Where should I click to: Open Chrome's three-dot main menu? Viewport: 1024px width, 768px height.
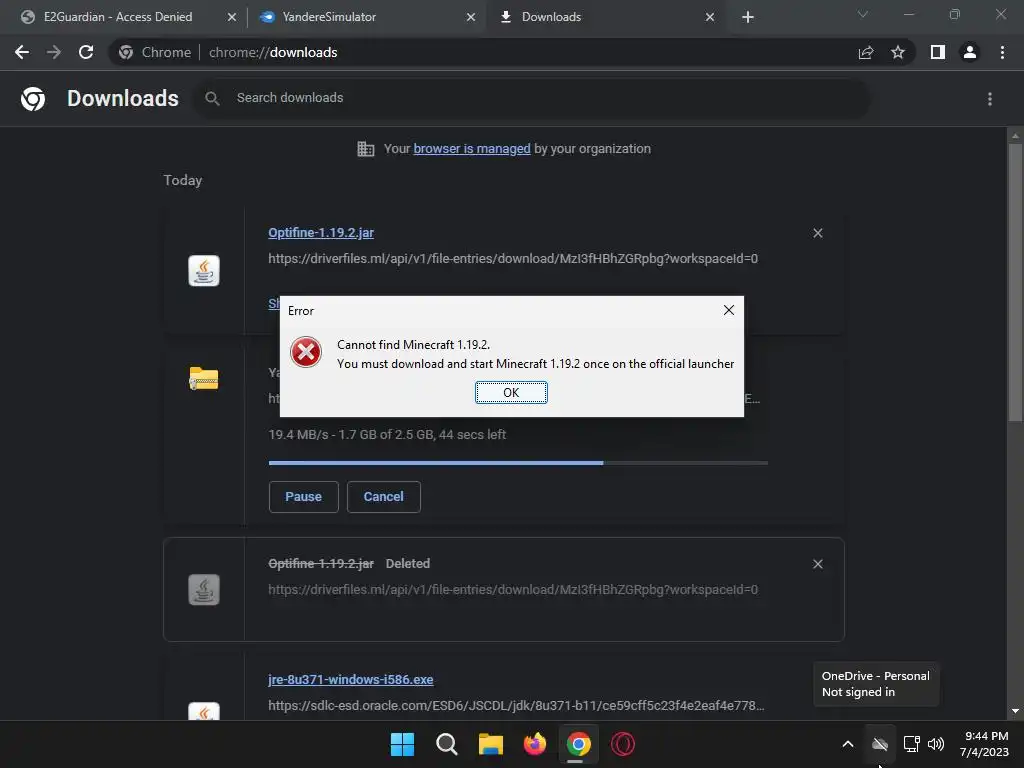click(x=1002, y=52)
